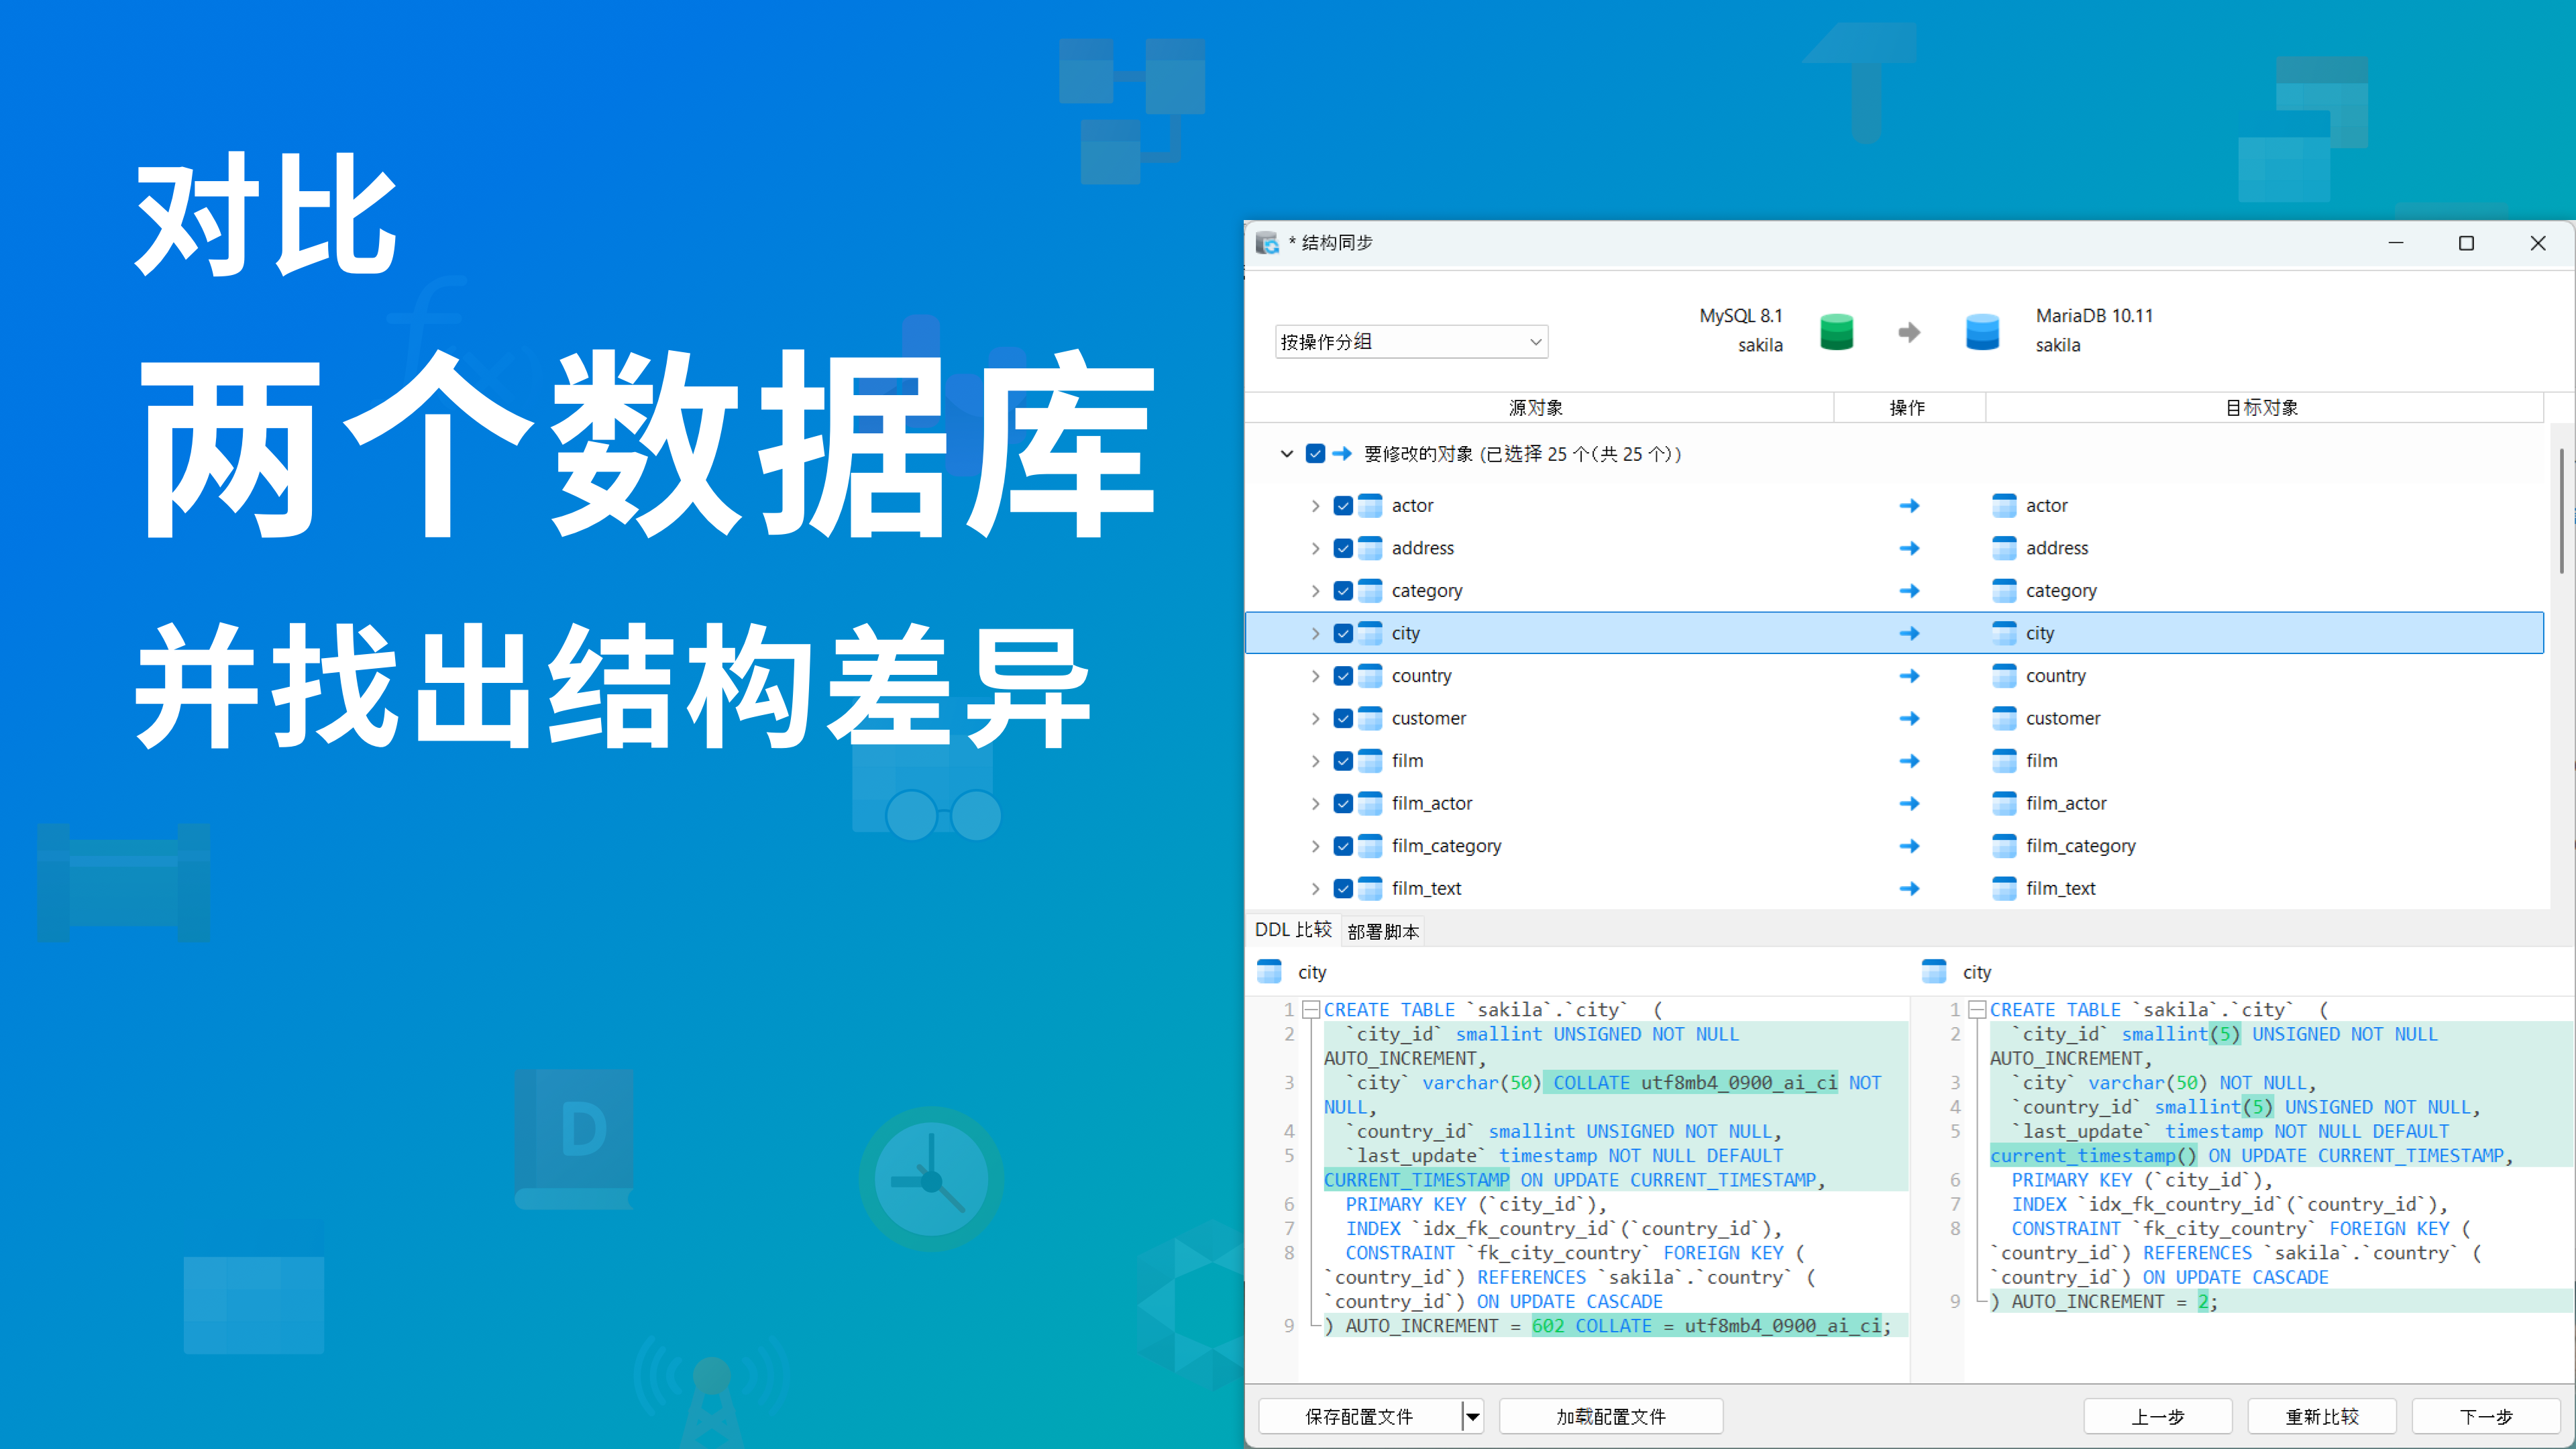This screenshot has height=1449, width=2576.
Task: Click the green MySQL source database icon
Action: click(x=1836, y=331)
